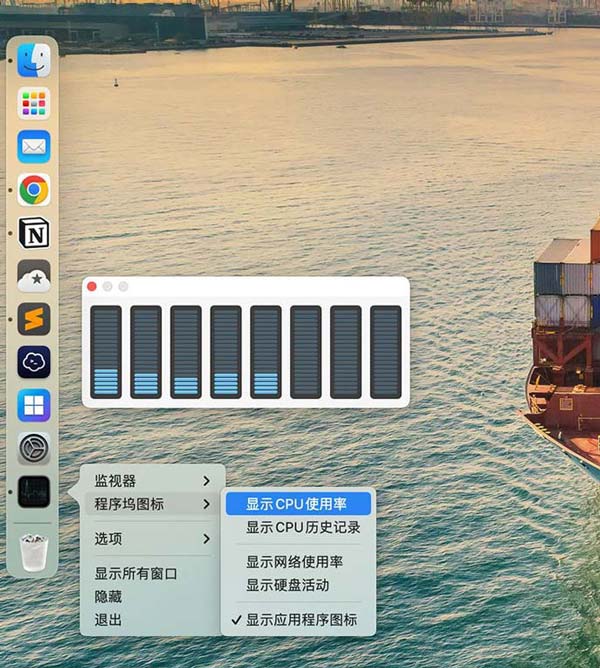Viewport: 600px width, 668px height.
Task: Expand the 监视器 submenu
Action: (152, 481)
